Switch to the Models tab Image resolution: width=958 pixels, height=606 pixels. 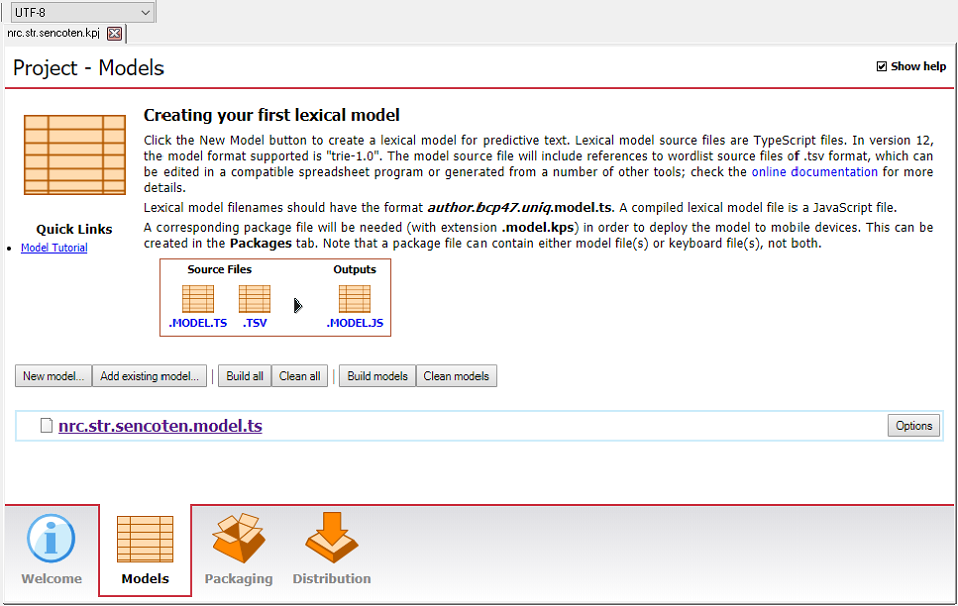tap(145, 550)
